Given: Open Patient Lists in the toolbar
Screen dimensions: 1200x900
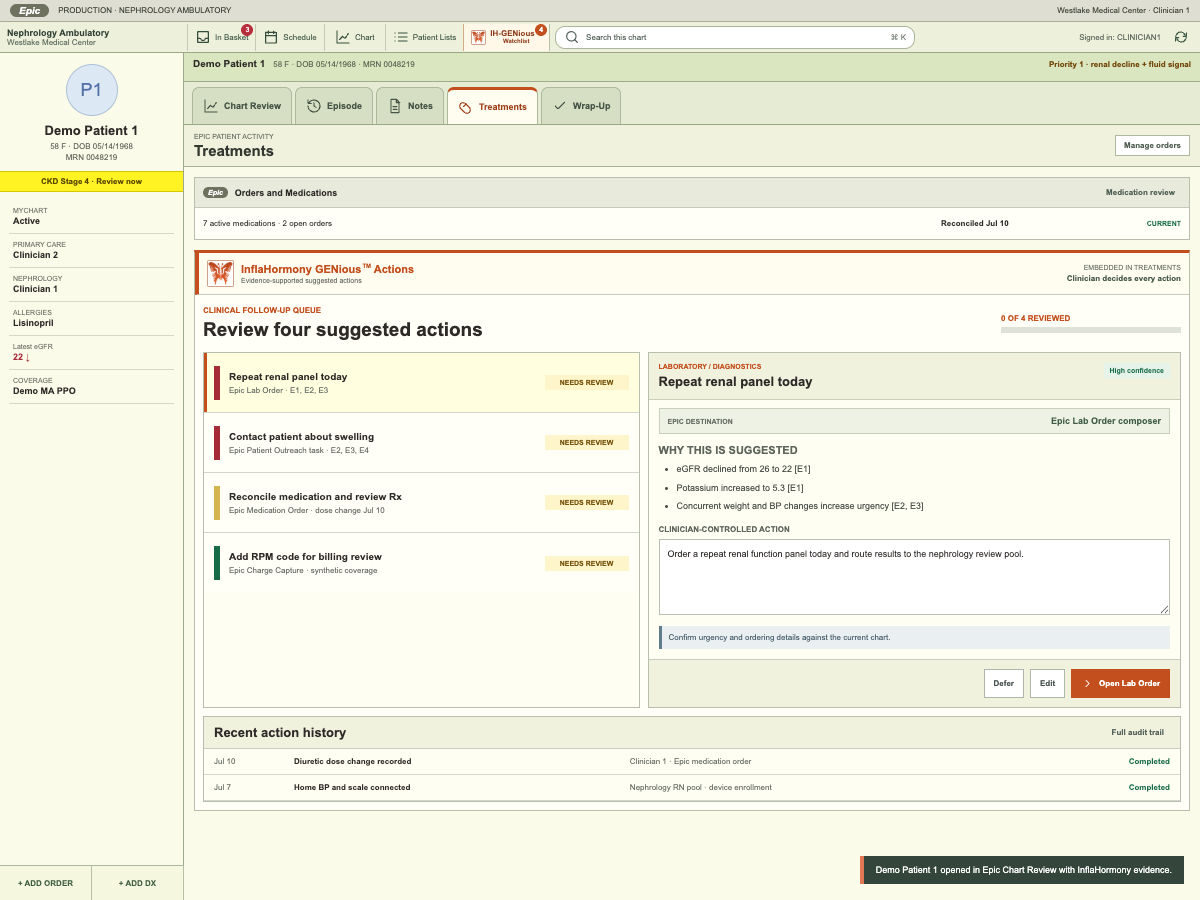Looking at the screenshot, I should 424,37.
